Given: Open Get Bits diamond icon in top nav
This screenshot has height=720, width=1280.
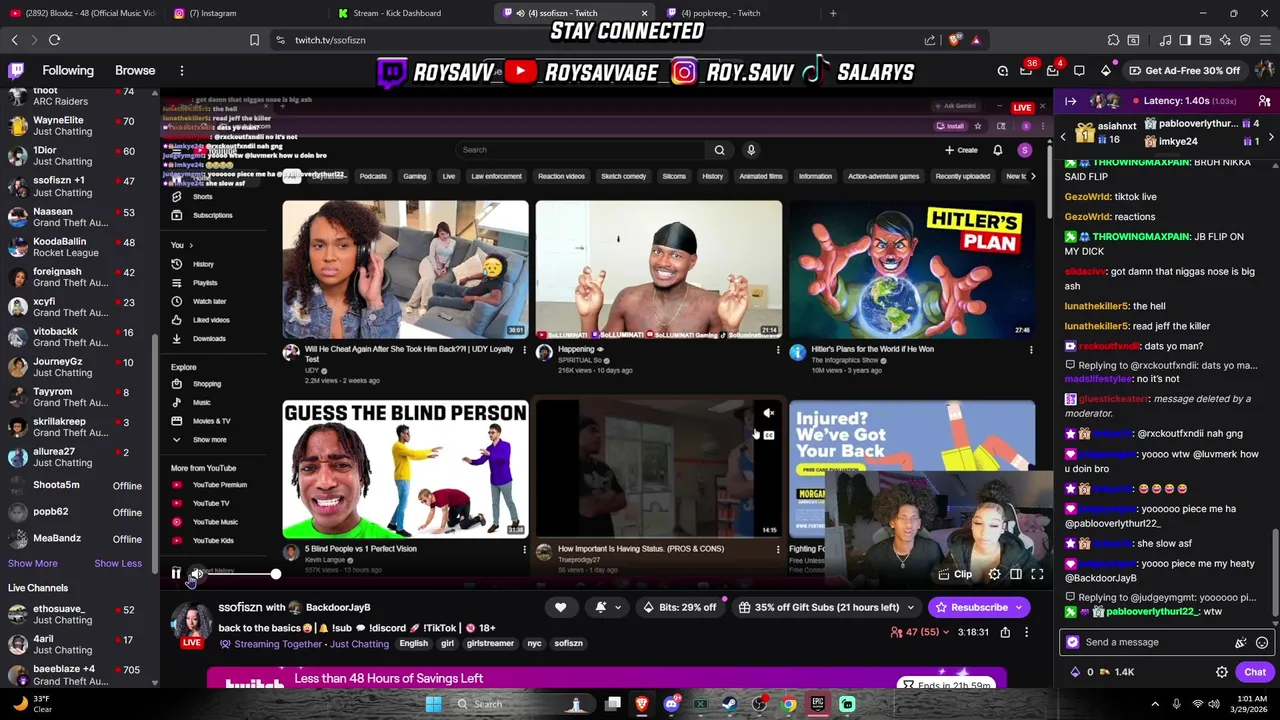Looking at the screenshot, I should click(1106, 71).
